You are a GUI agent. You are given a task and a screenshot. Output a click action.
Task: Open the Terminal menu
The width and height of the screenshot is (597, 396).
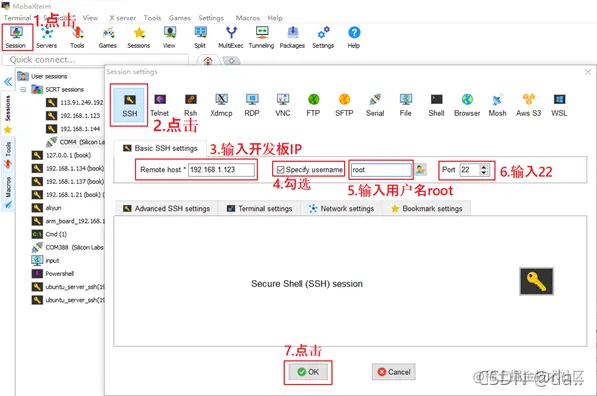(x=17, y=18)
